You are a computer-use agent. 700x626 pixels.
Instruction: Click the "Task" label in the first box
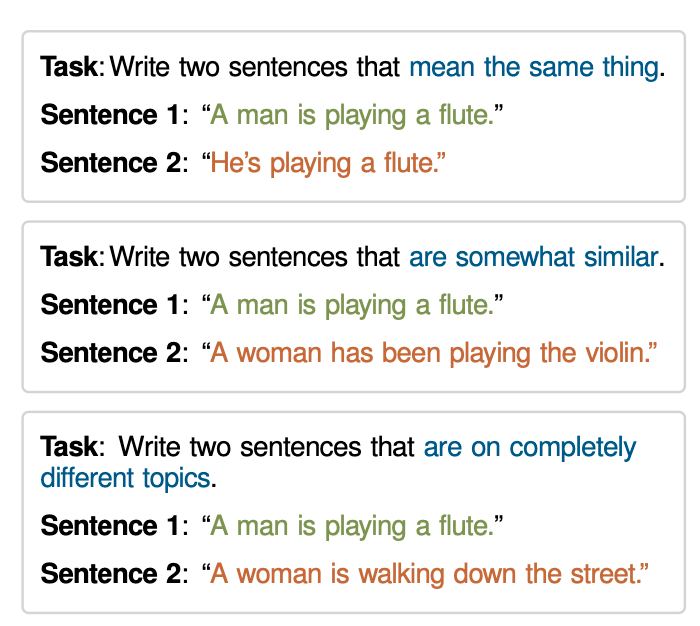point(69,68)
